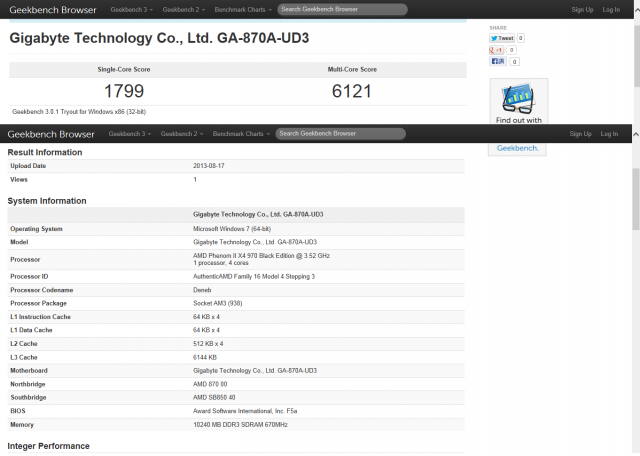Click the 'System Information' heading
The height and width of the screenshot is (456, 640).
pyautogui.click(x=47, y=201)
